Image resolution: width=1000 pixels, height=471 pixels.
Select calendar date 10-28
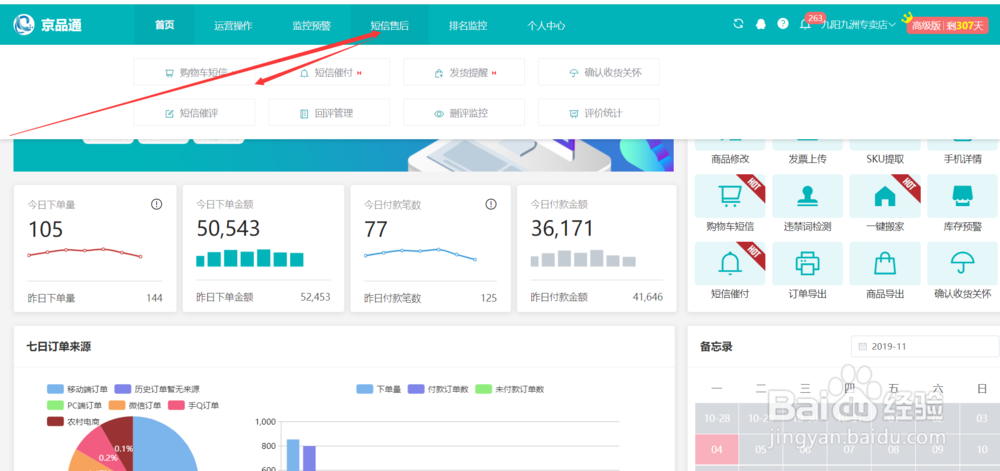(x=716, y=418)
